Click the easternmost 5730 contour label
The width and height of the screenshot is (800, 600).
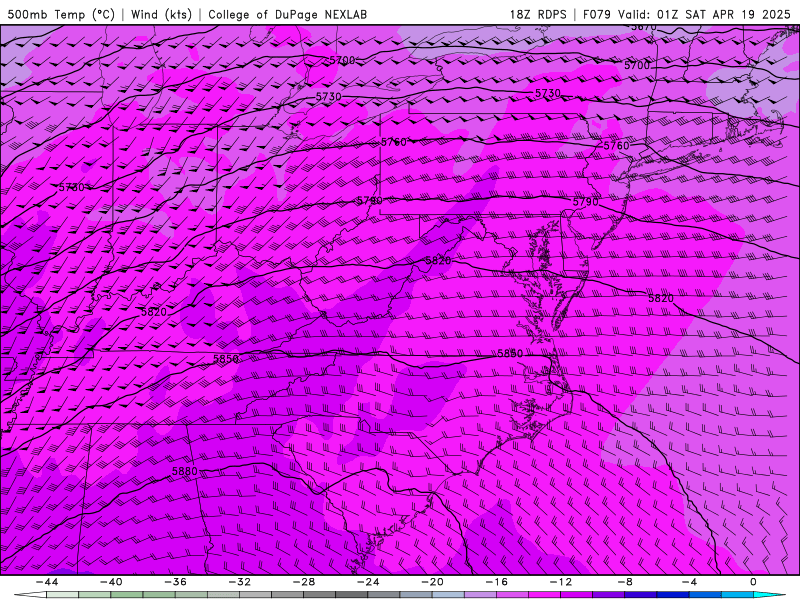pos(547,93)
